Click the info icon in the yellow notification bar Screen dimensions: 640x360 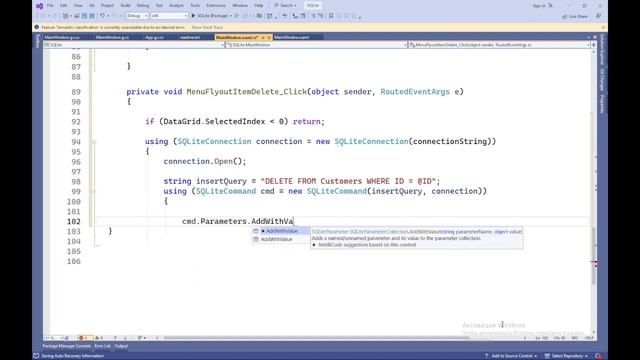point(37,27)
